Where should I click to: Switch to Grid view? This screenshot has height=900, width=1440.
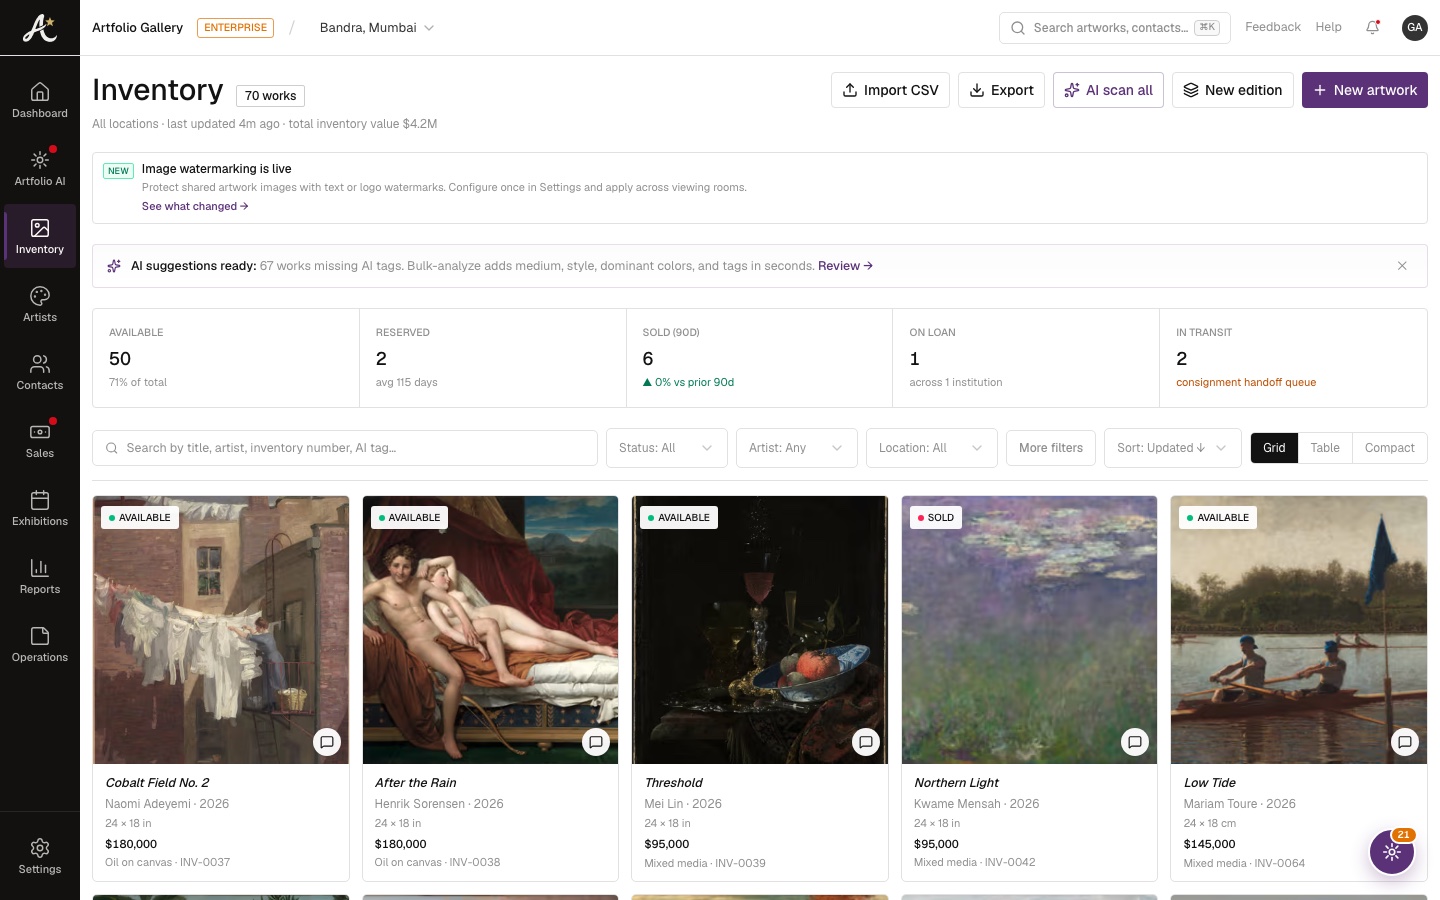point(1274,448)
